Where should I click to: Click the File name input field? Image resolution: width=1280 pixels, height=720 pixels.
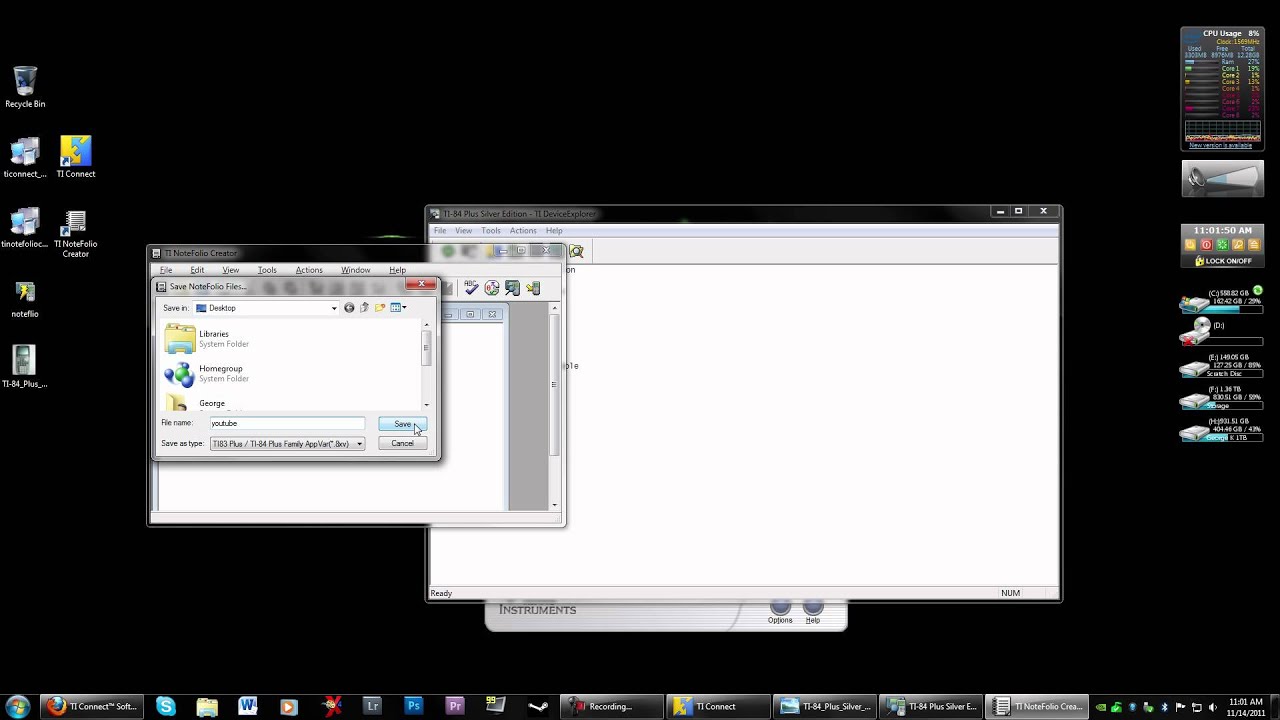(x=287, y=423)
